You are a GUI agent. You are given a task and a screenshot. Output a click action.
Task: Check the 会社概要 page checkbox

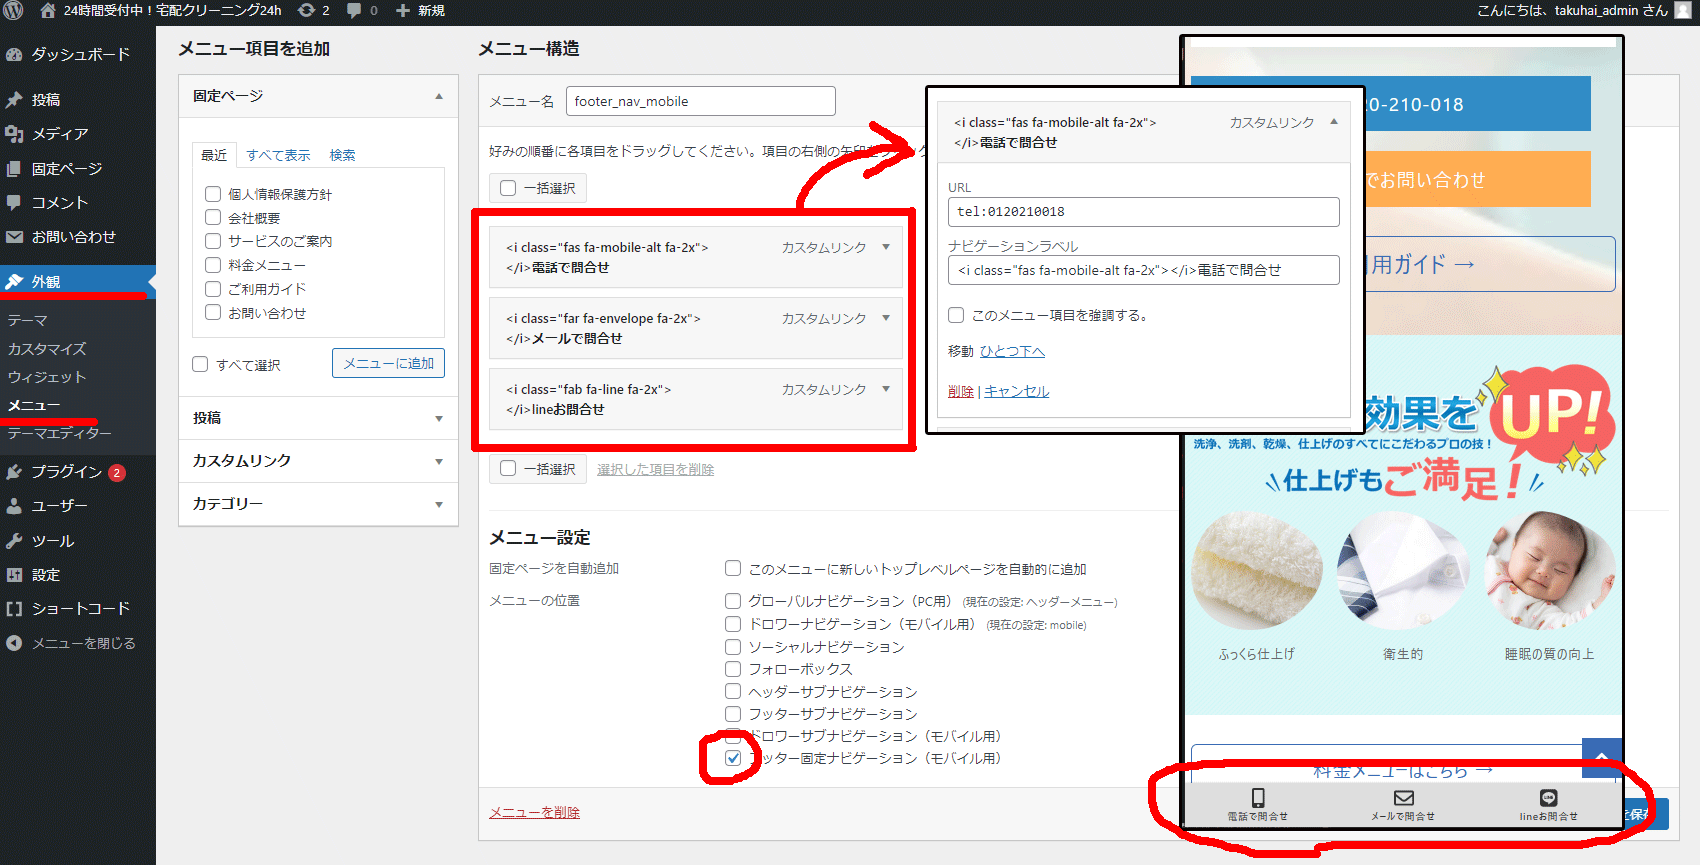[x=213, y=217]
